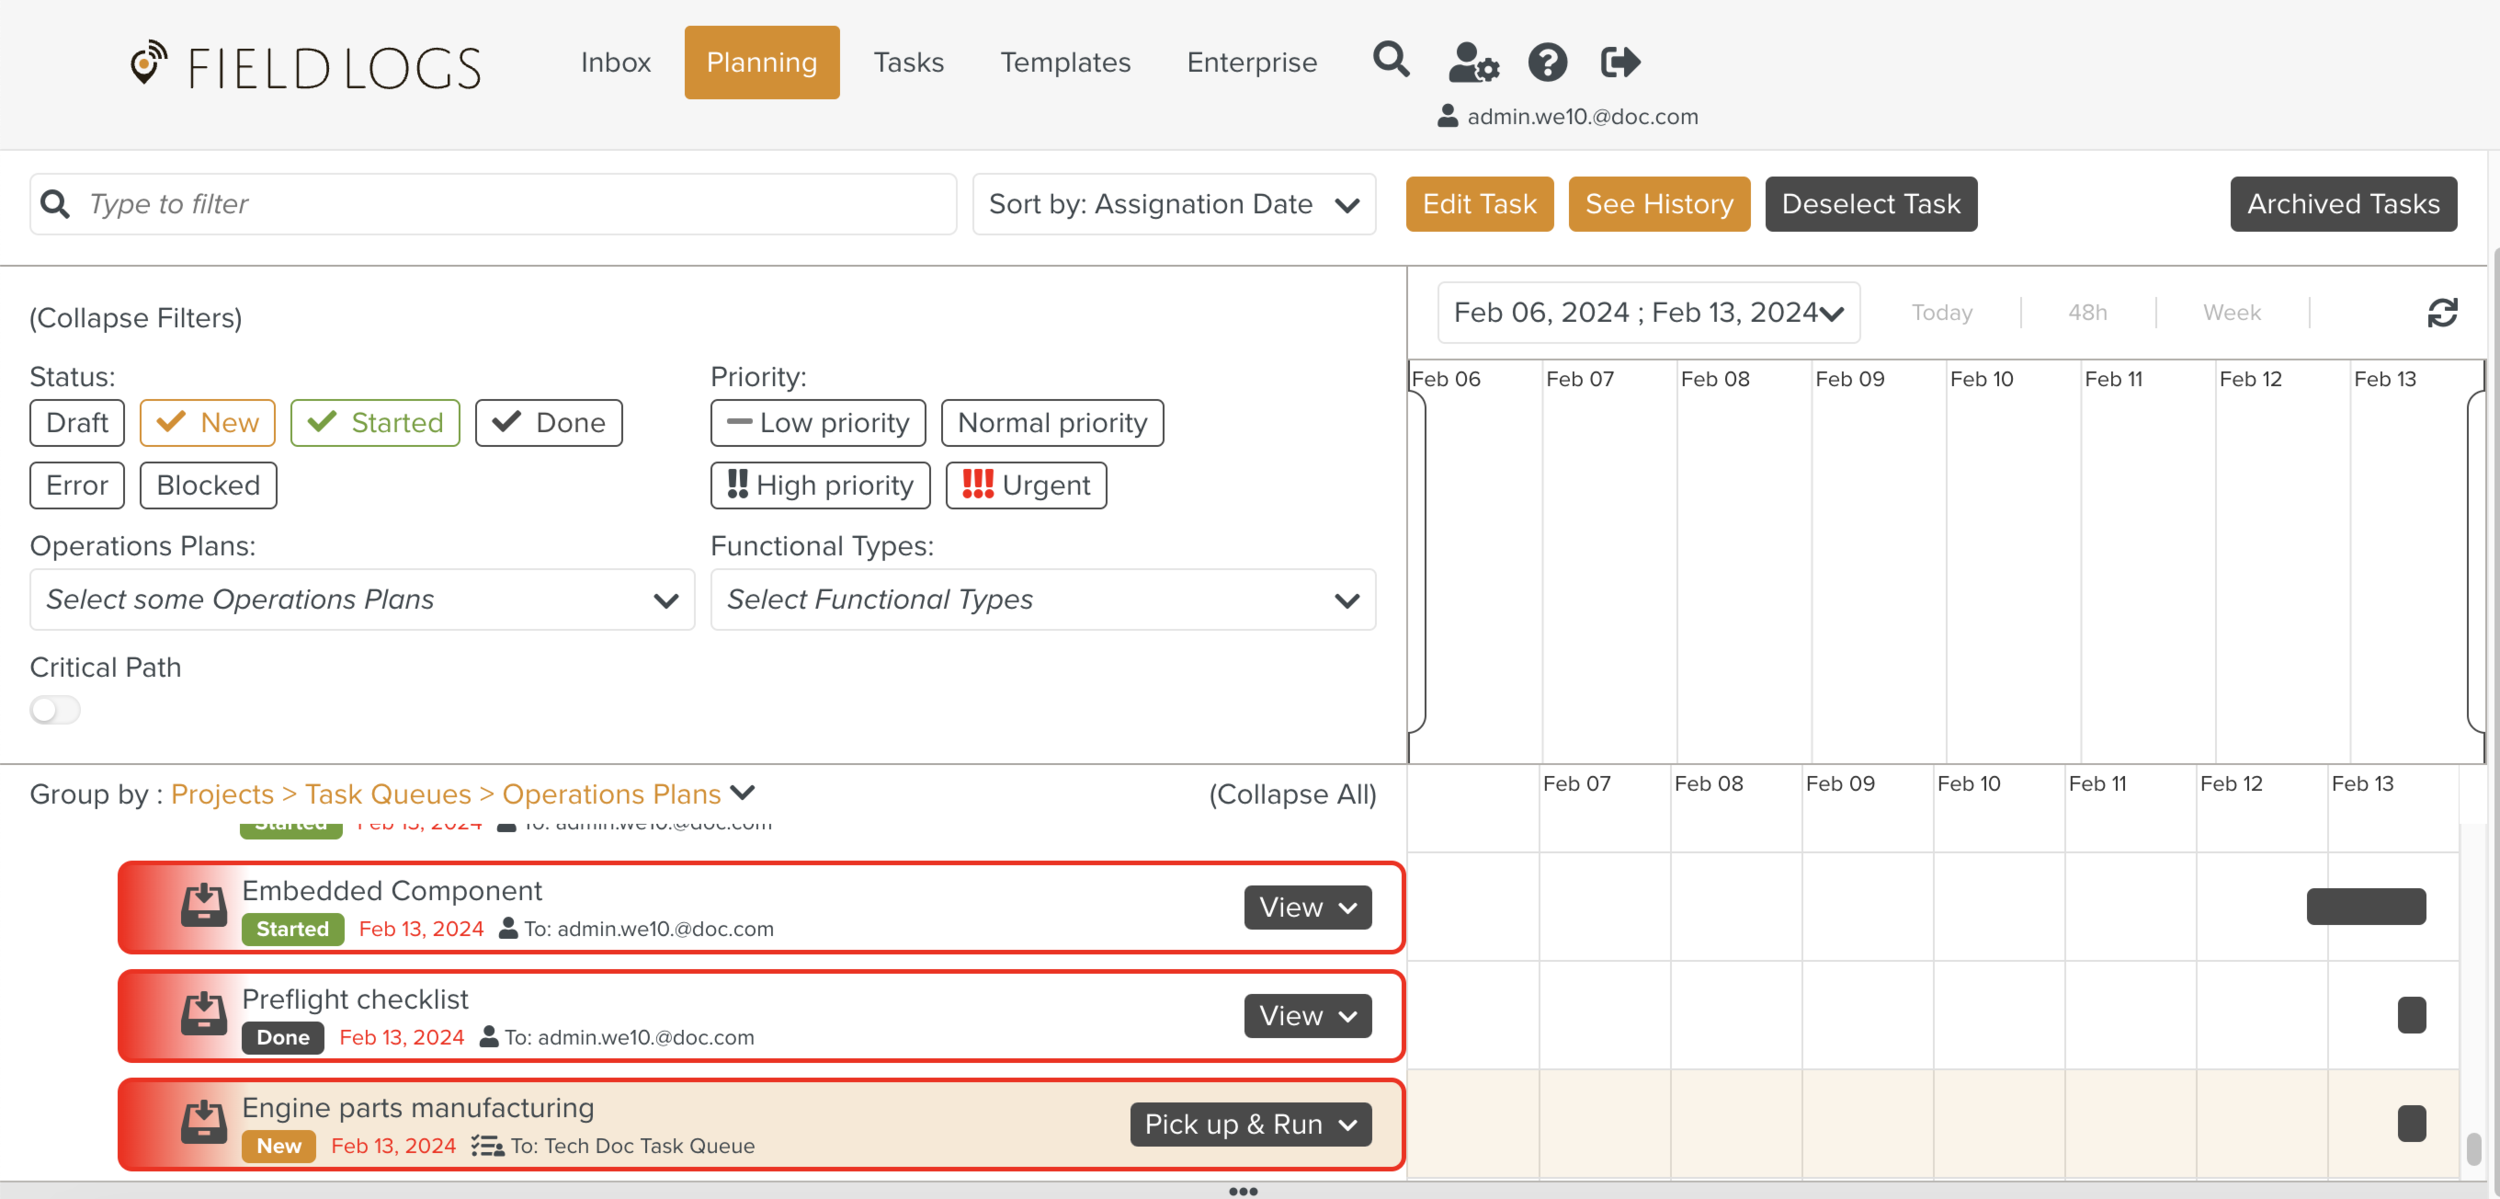Click the logout icon
Screen dimensions: 2500x1199
tap(1620, 62)
